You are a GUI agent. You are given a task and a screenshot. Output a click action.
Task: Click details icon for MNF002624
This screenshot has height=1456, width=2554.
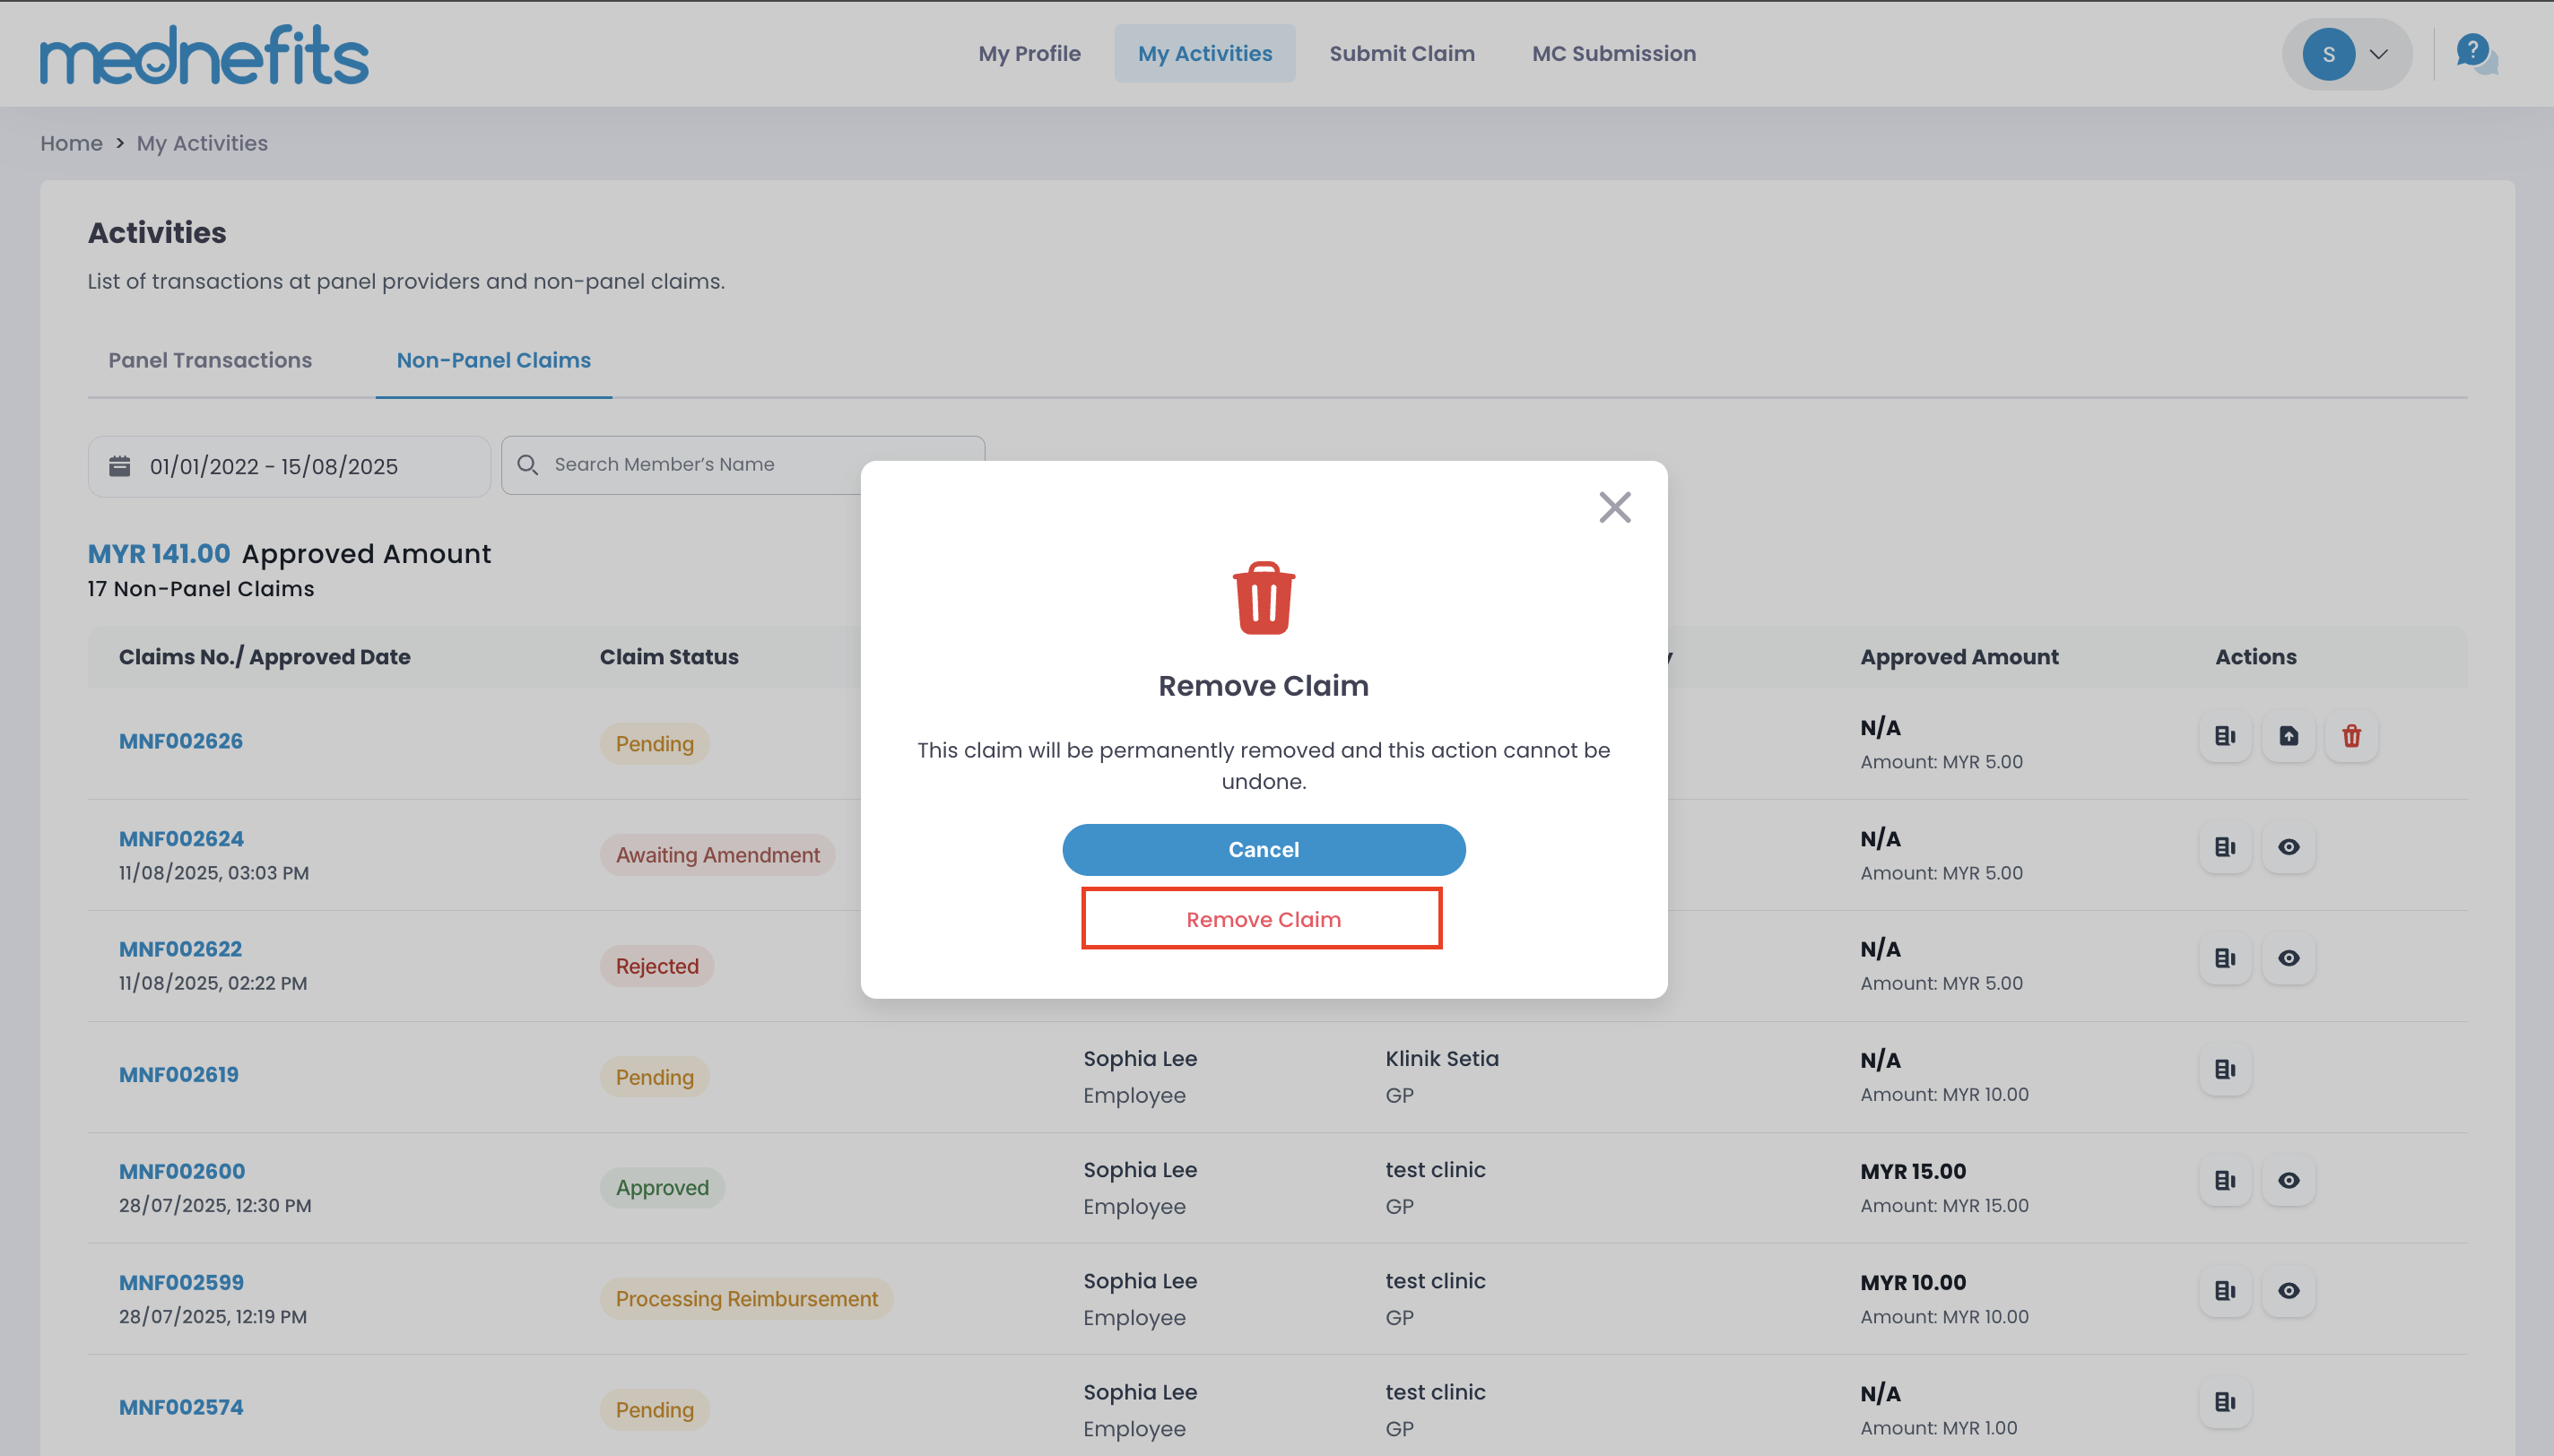[x=2224, y=847]
